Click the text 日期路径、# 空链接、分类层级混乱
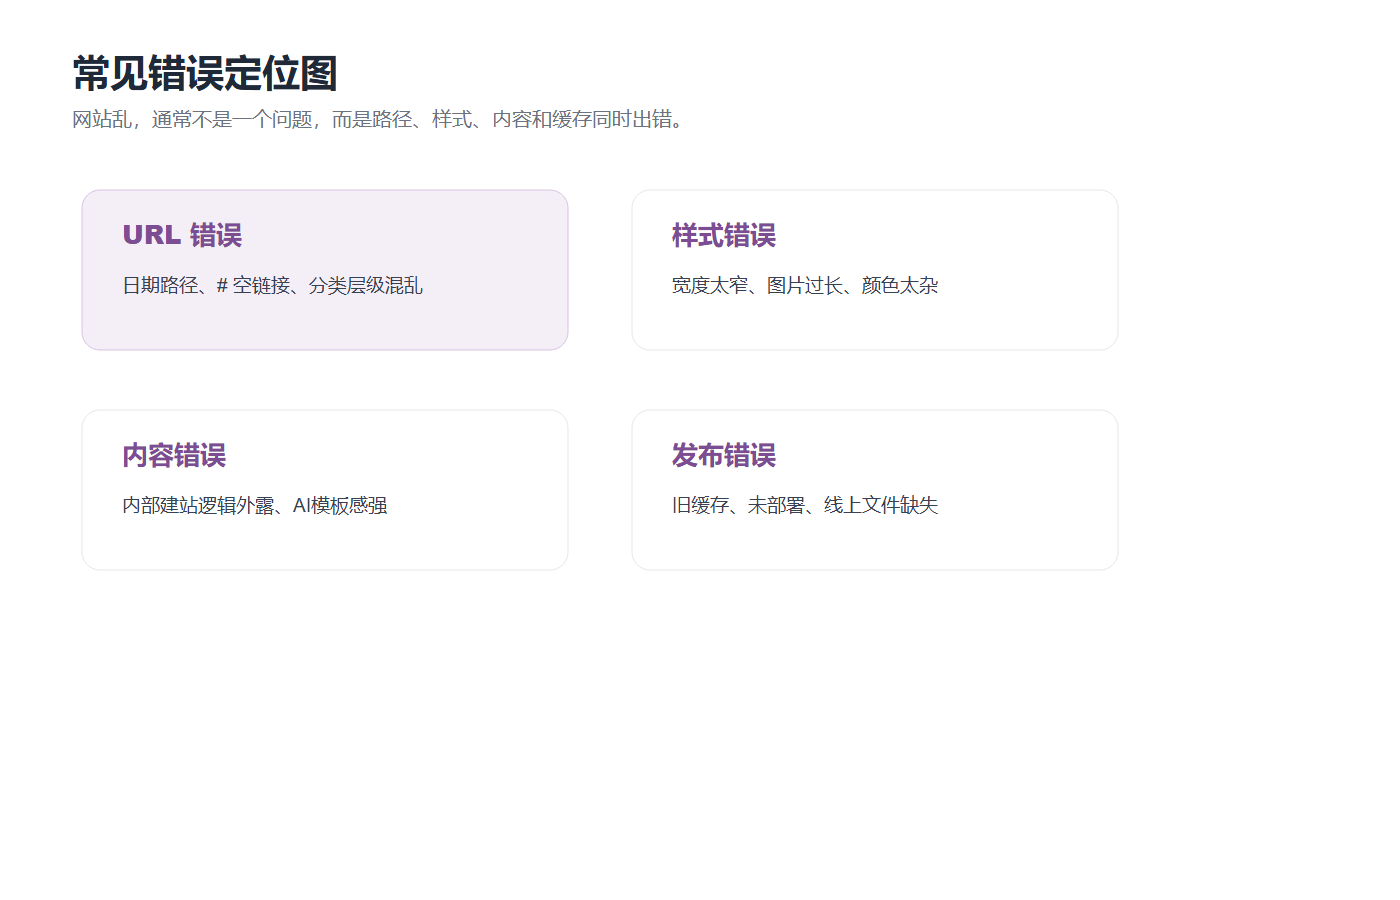Screen dimensions: 1400x900 click(272, 286)
